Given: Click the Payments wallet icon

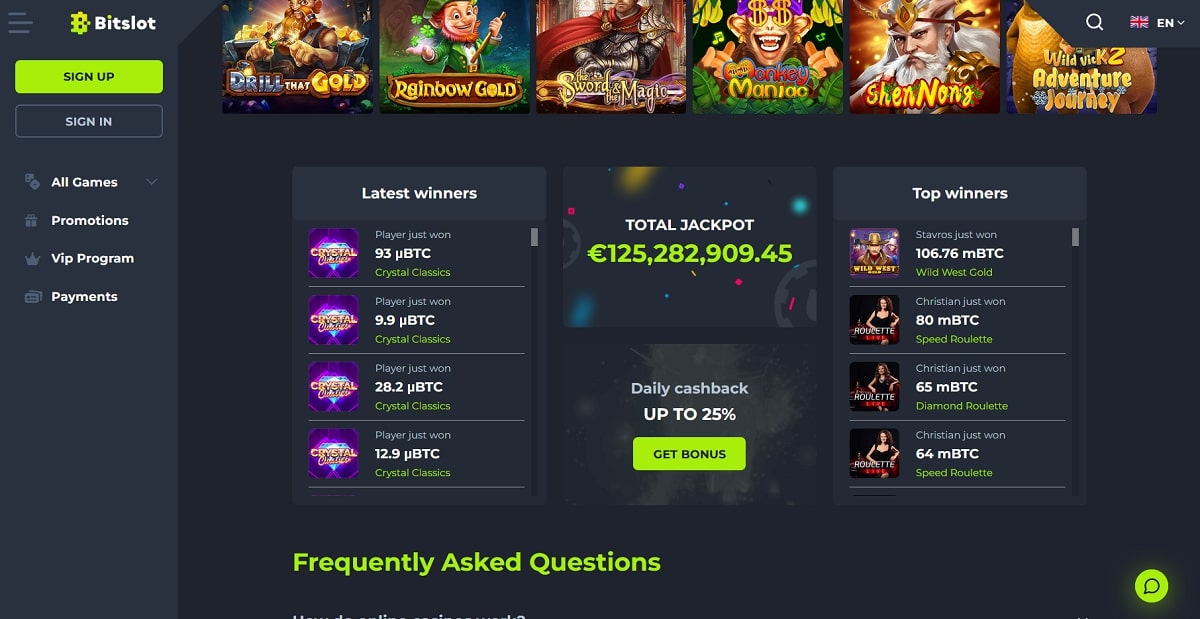Looking at the screenshot, I should 32,296.
